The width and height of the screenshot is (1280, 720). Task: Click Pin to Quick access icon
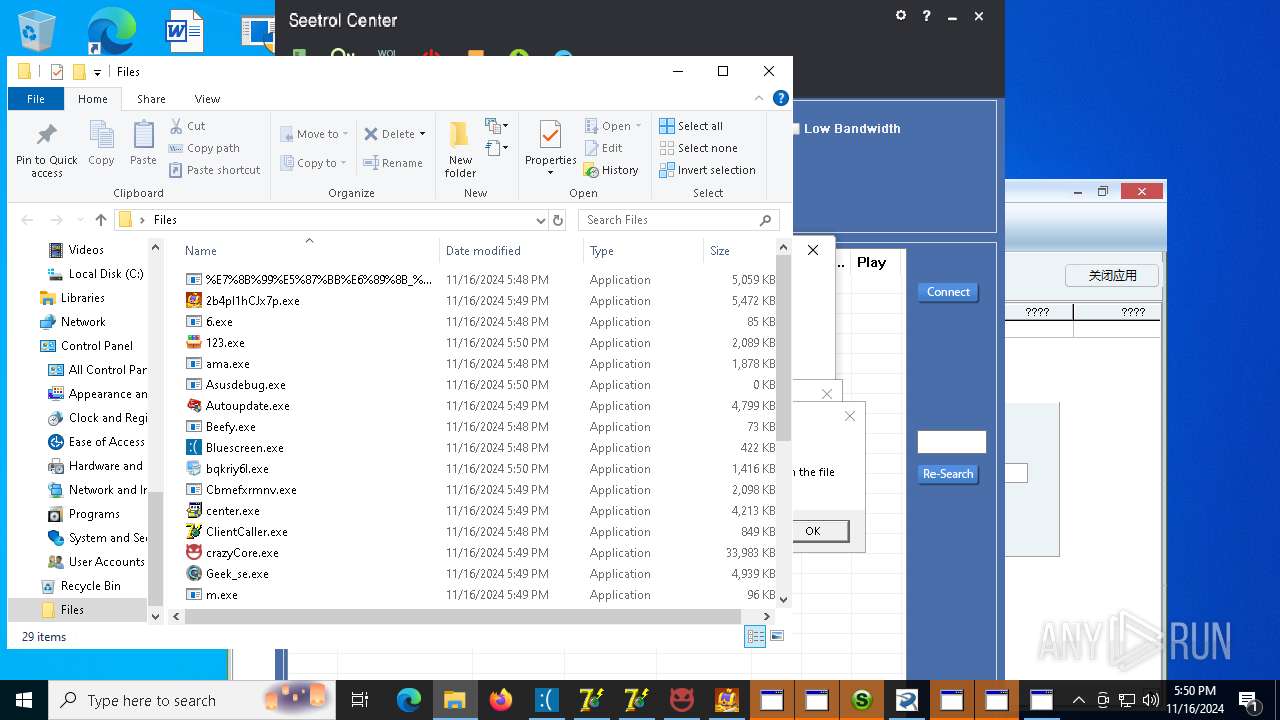[46, 150]
